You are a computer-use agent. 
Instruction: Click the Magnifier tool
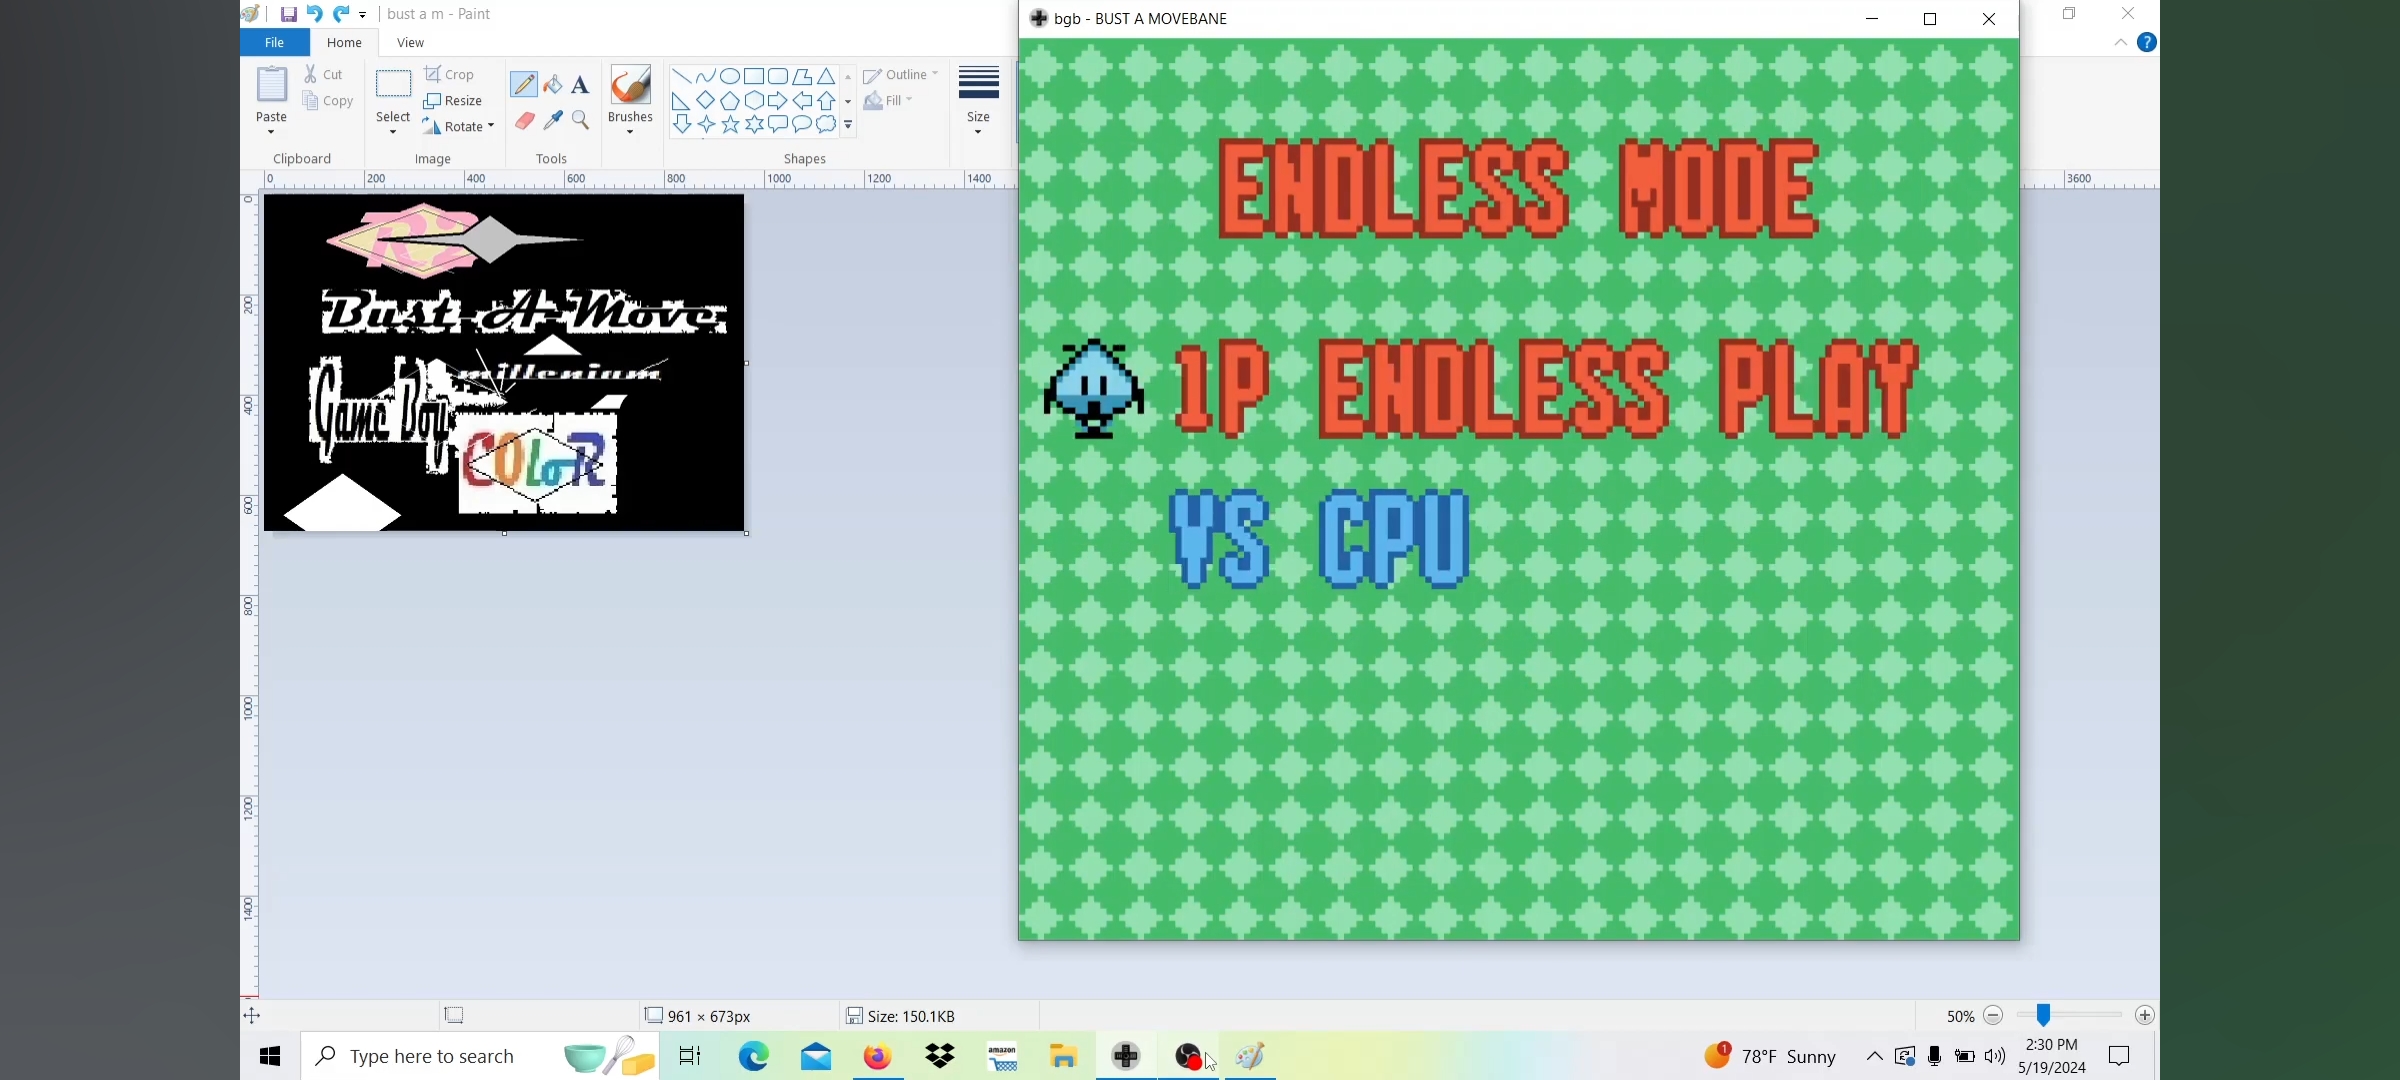coord(581,120)
